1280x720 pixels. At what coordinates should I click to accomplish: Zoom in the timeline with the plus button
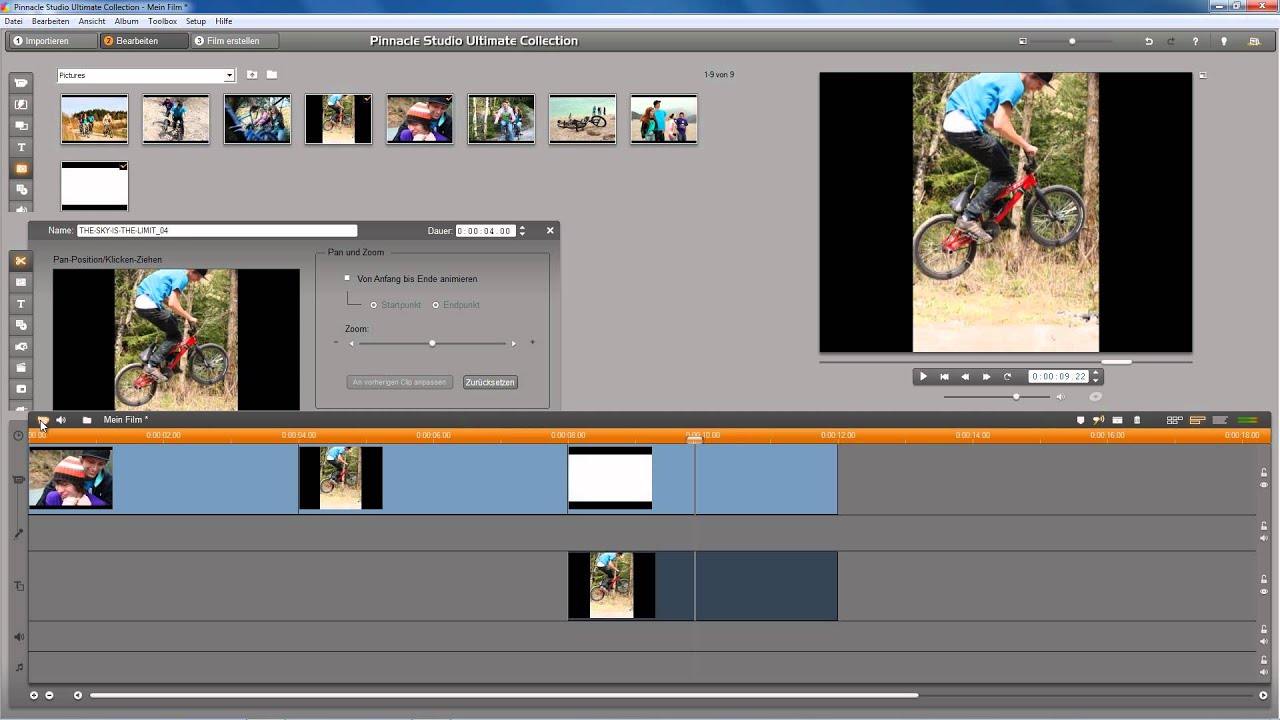coord(34,695)
